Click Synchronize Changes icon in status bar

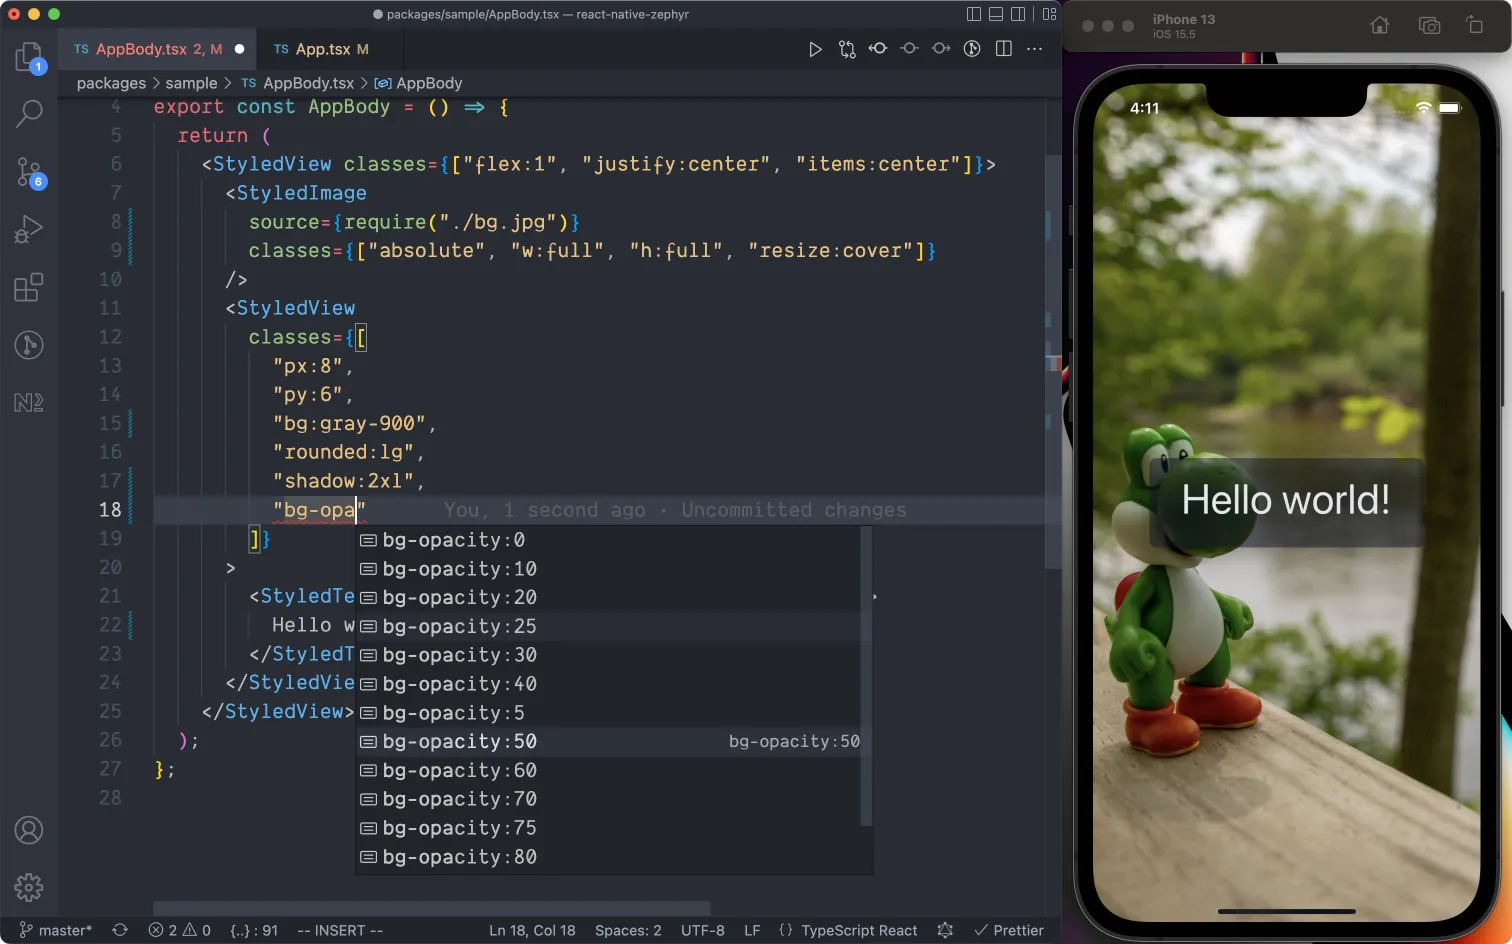coord(120,930)
